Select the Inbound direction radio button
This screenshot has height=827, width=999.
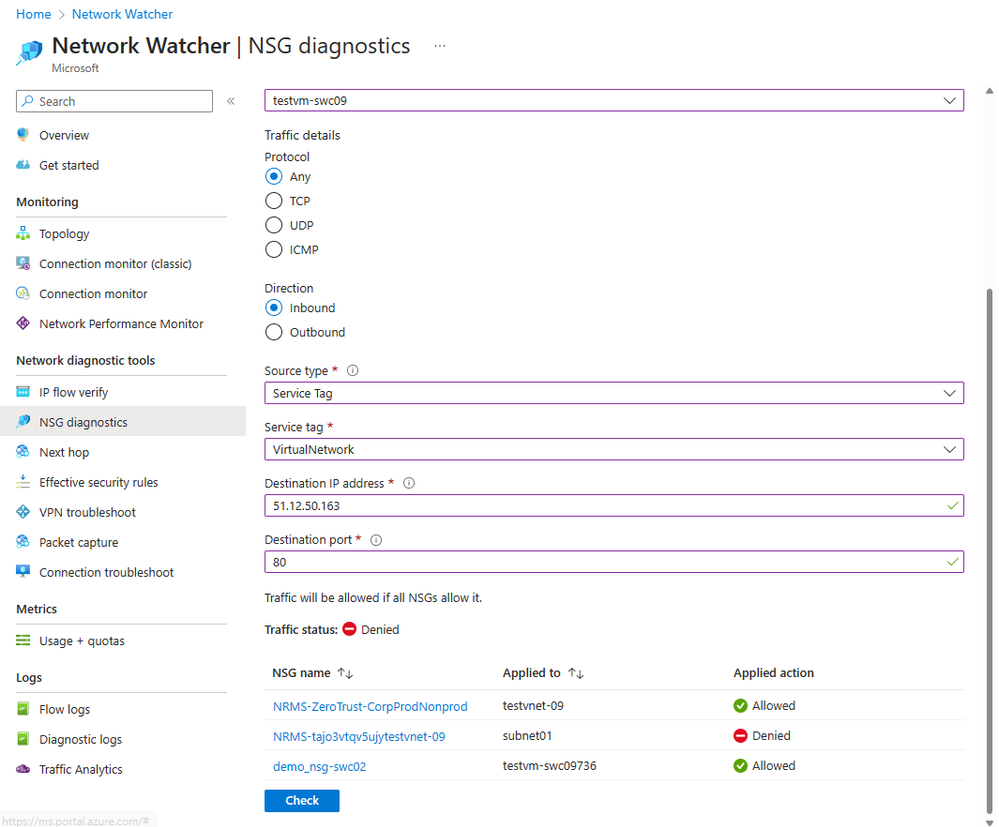point(274,308)
